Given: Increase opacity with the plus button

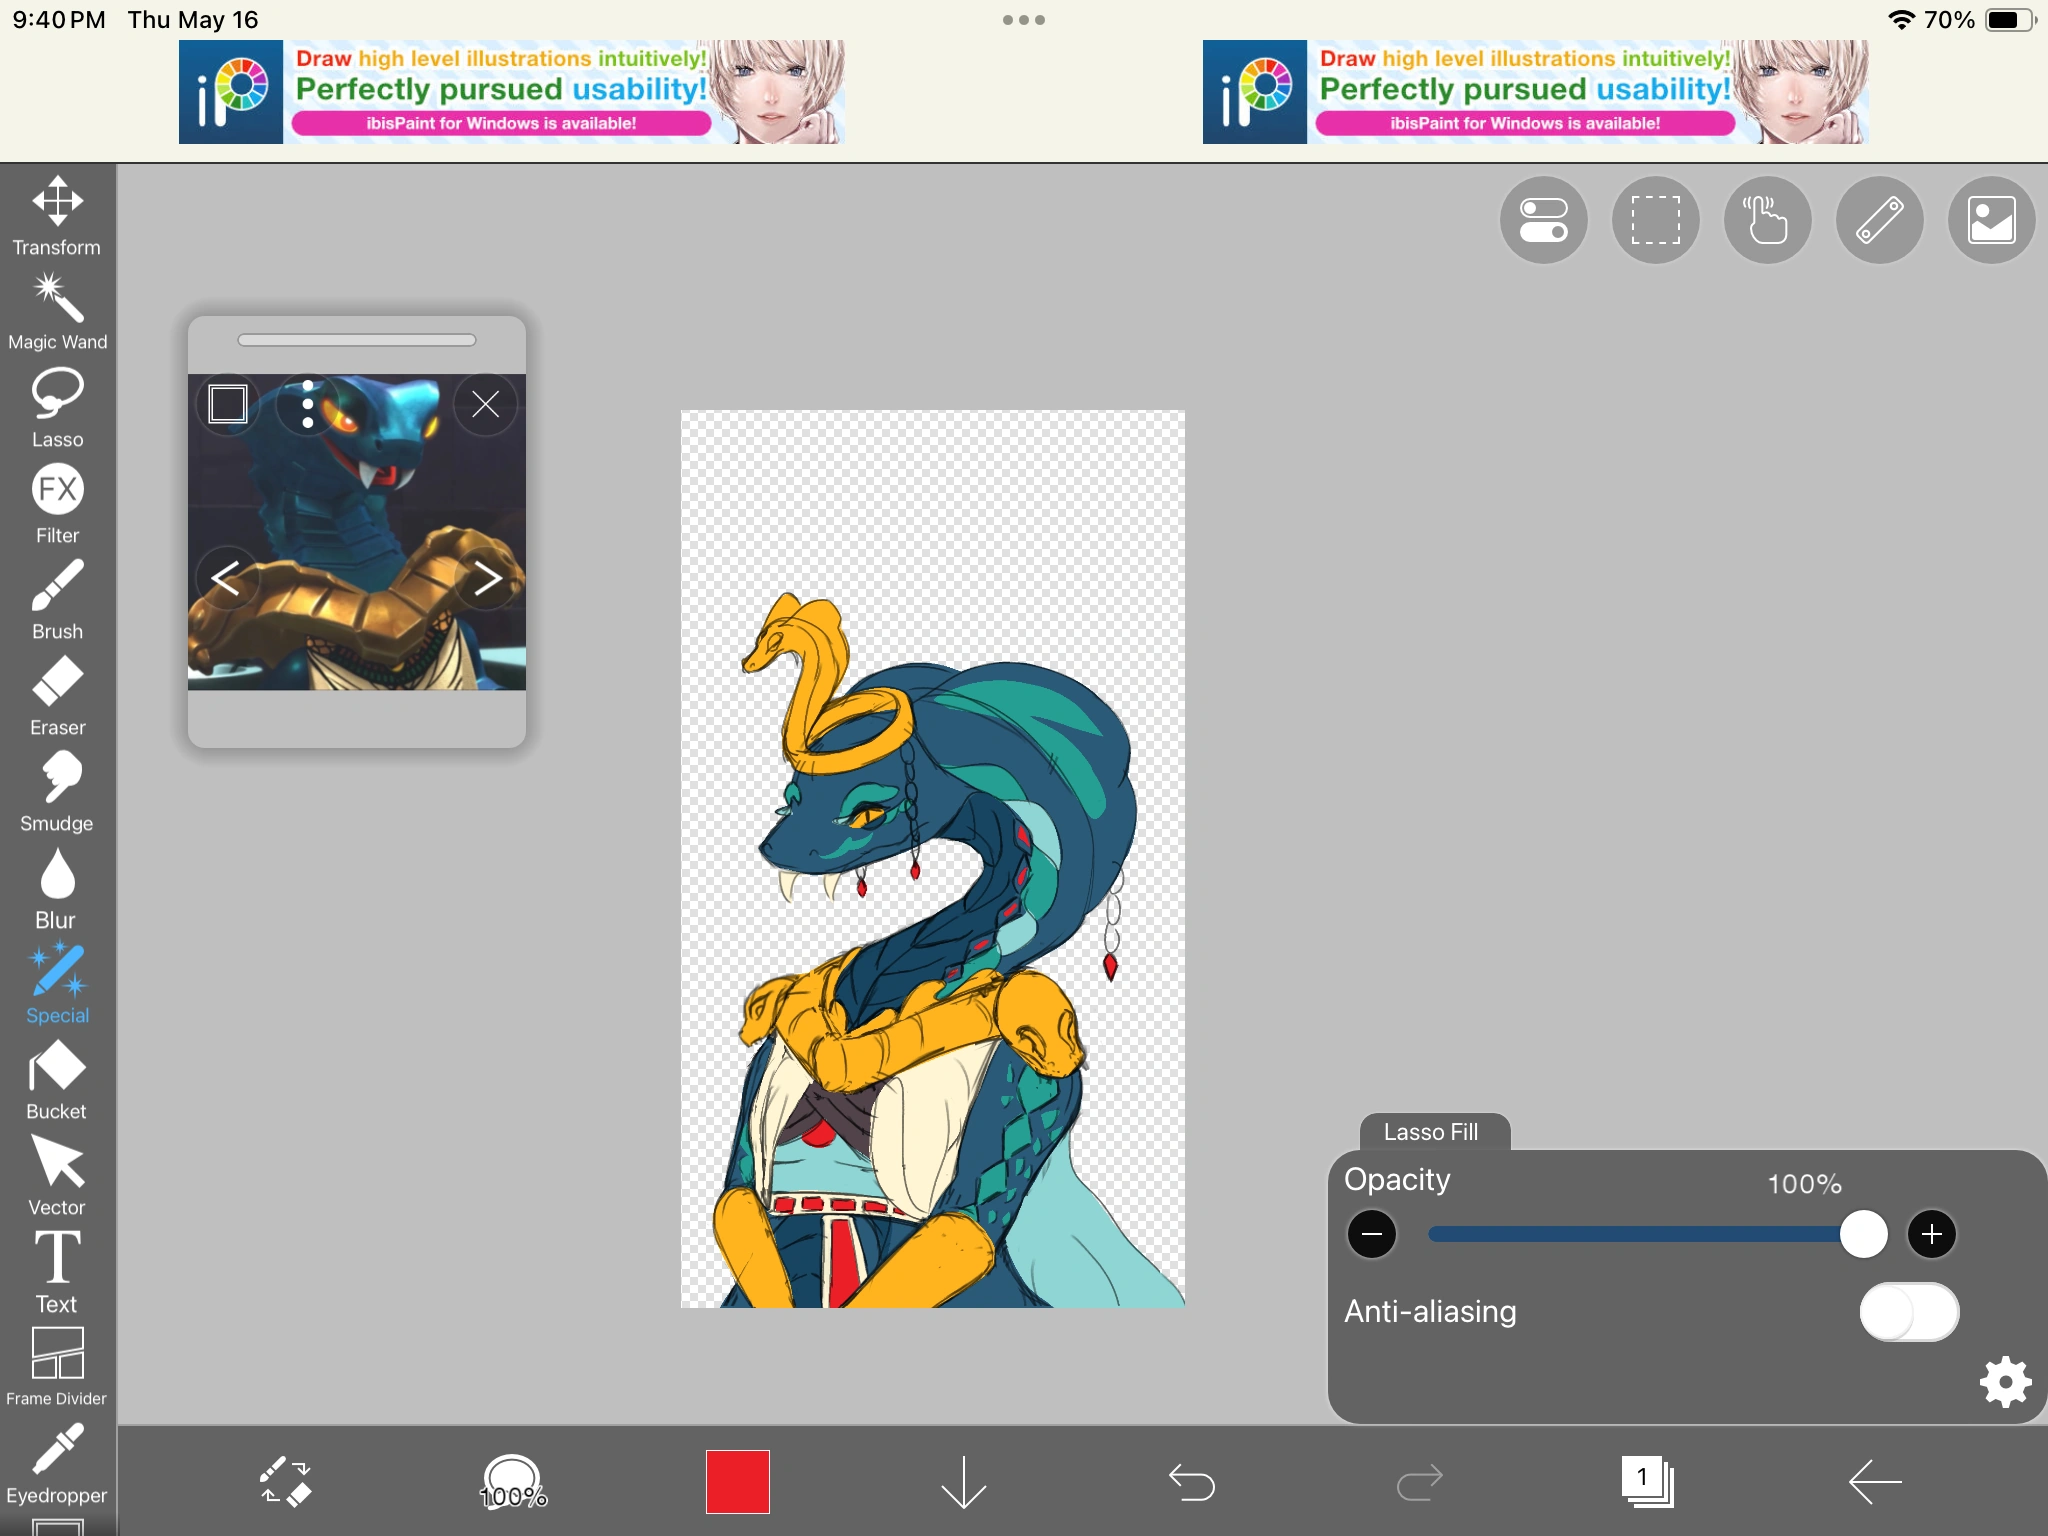Looking at the screenshot, I should pyautogui.click(x=1931, y=1234).
